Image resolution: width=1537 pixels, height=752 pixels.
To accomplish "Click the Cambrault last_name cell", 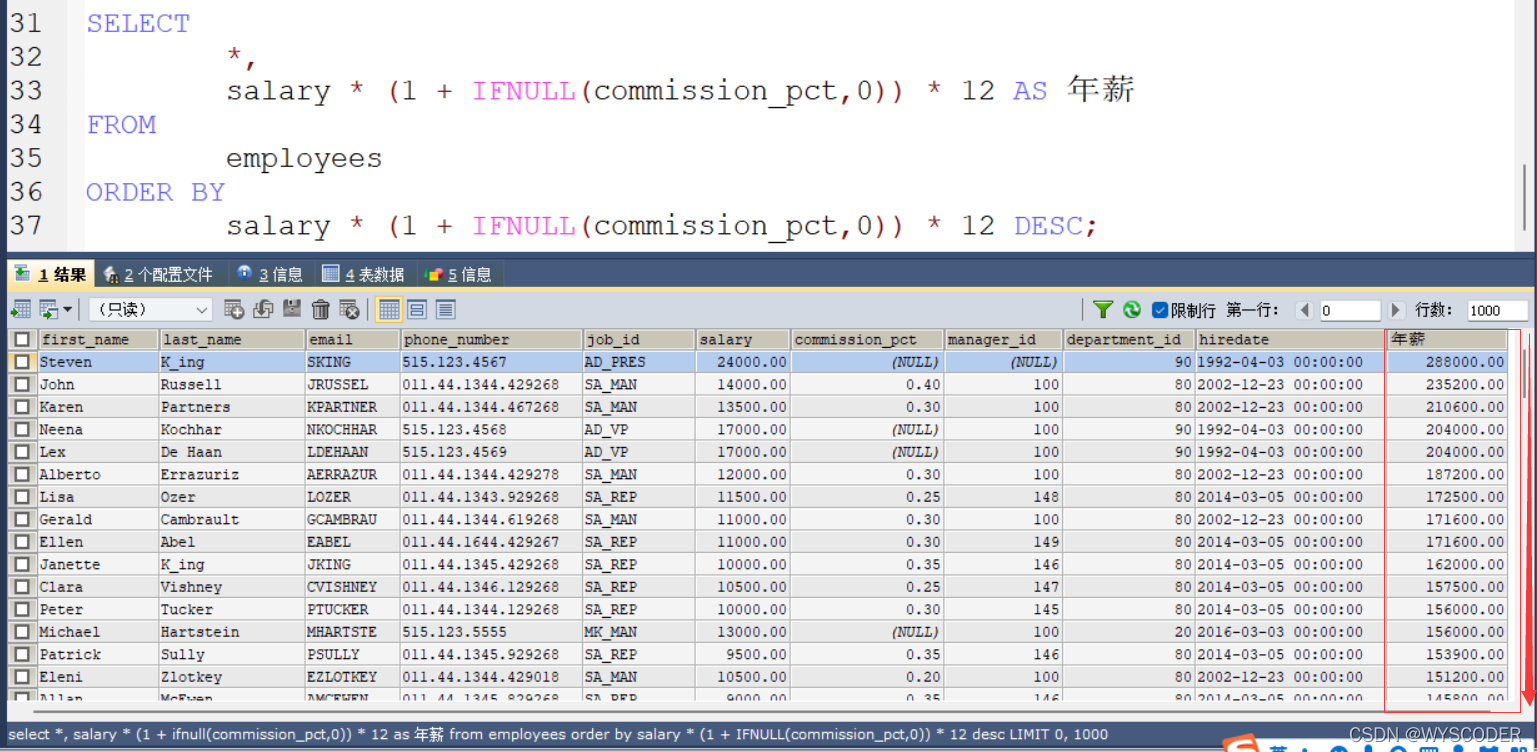I will [232, 520].
